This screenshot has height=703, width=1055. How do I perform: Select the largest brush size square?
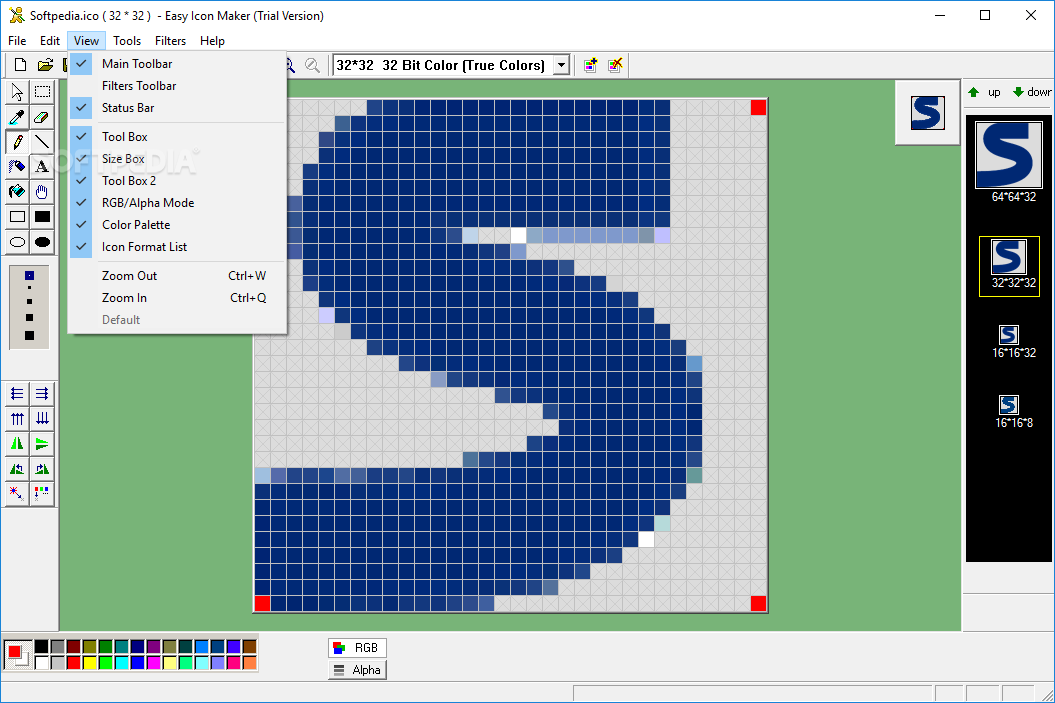click(30, 336)
